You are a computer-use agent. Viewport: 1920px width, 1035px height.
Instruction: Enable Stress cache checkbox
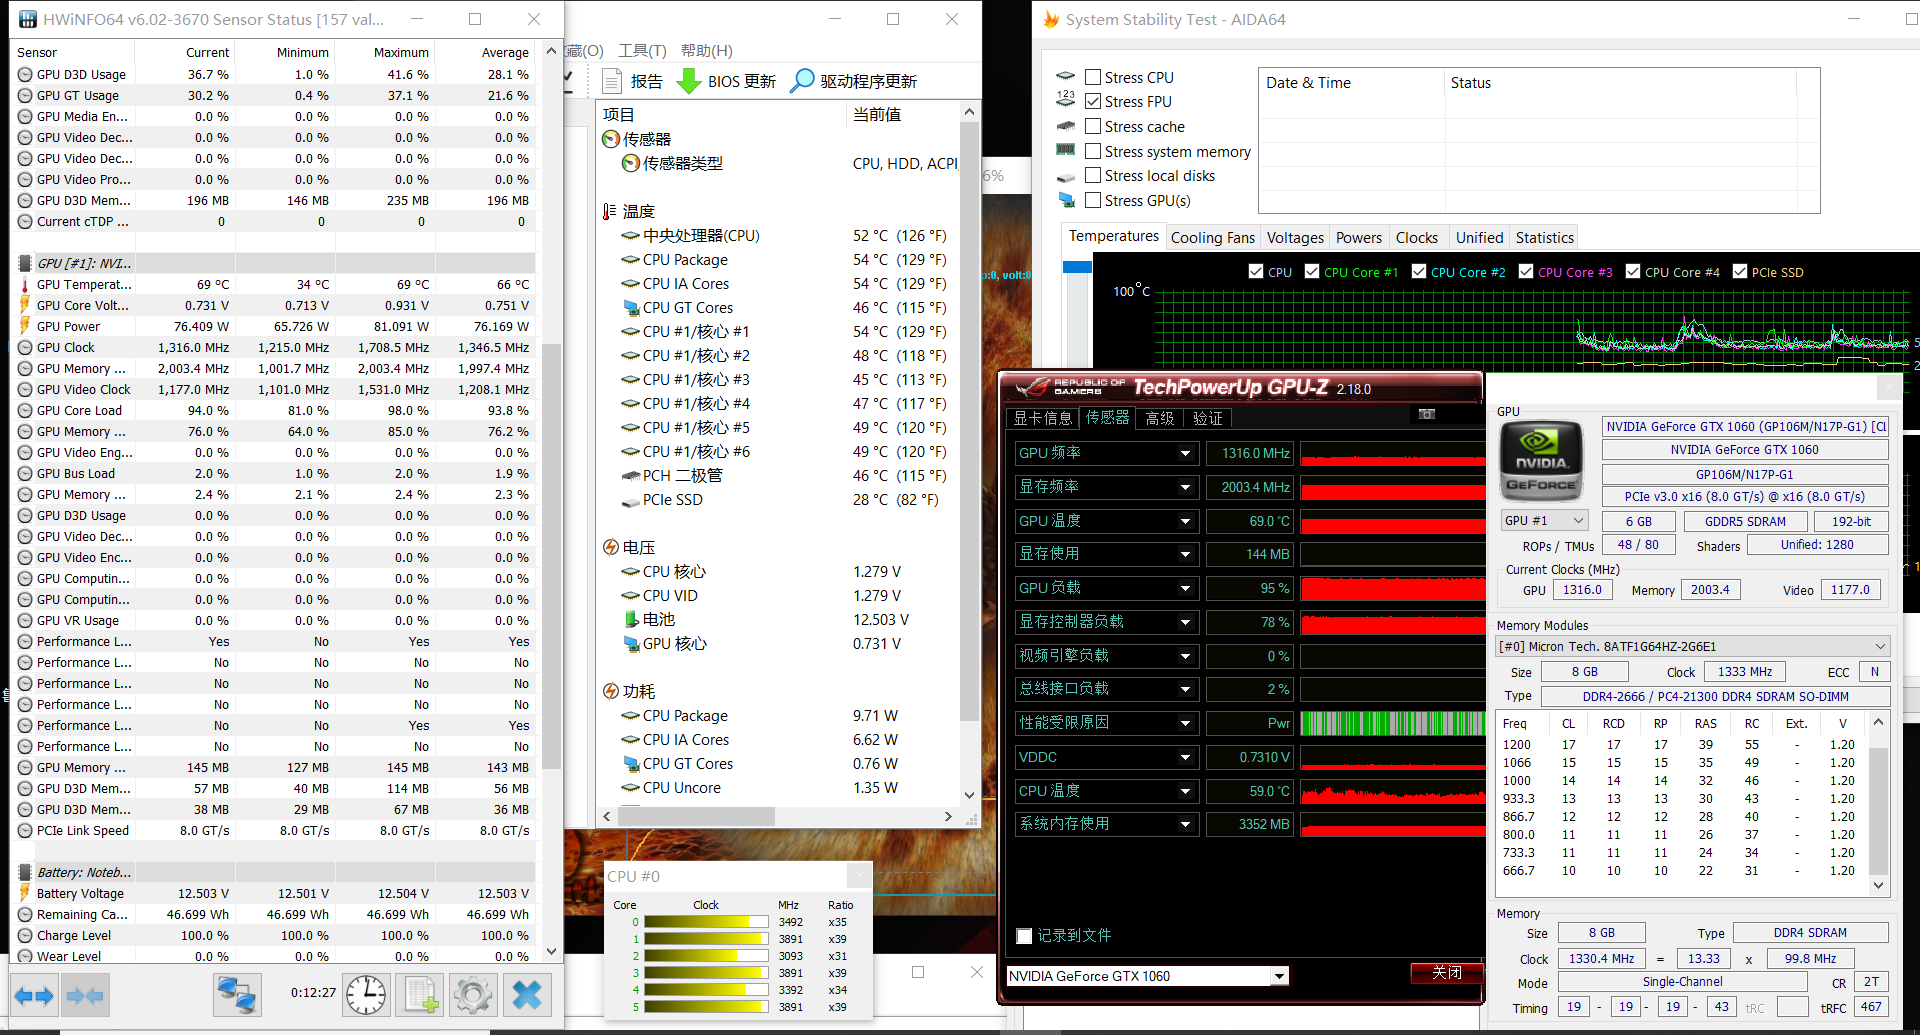point(1093,126)
